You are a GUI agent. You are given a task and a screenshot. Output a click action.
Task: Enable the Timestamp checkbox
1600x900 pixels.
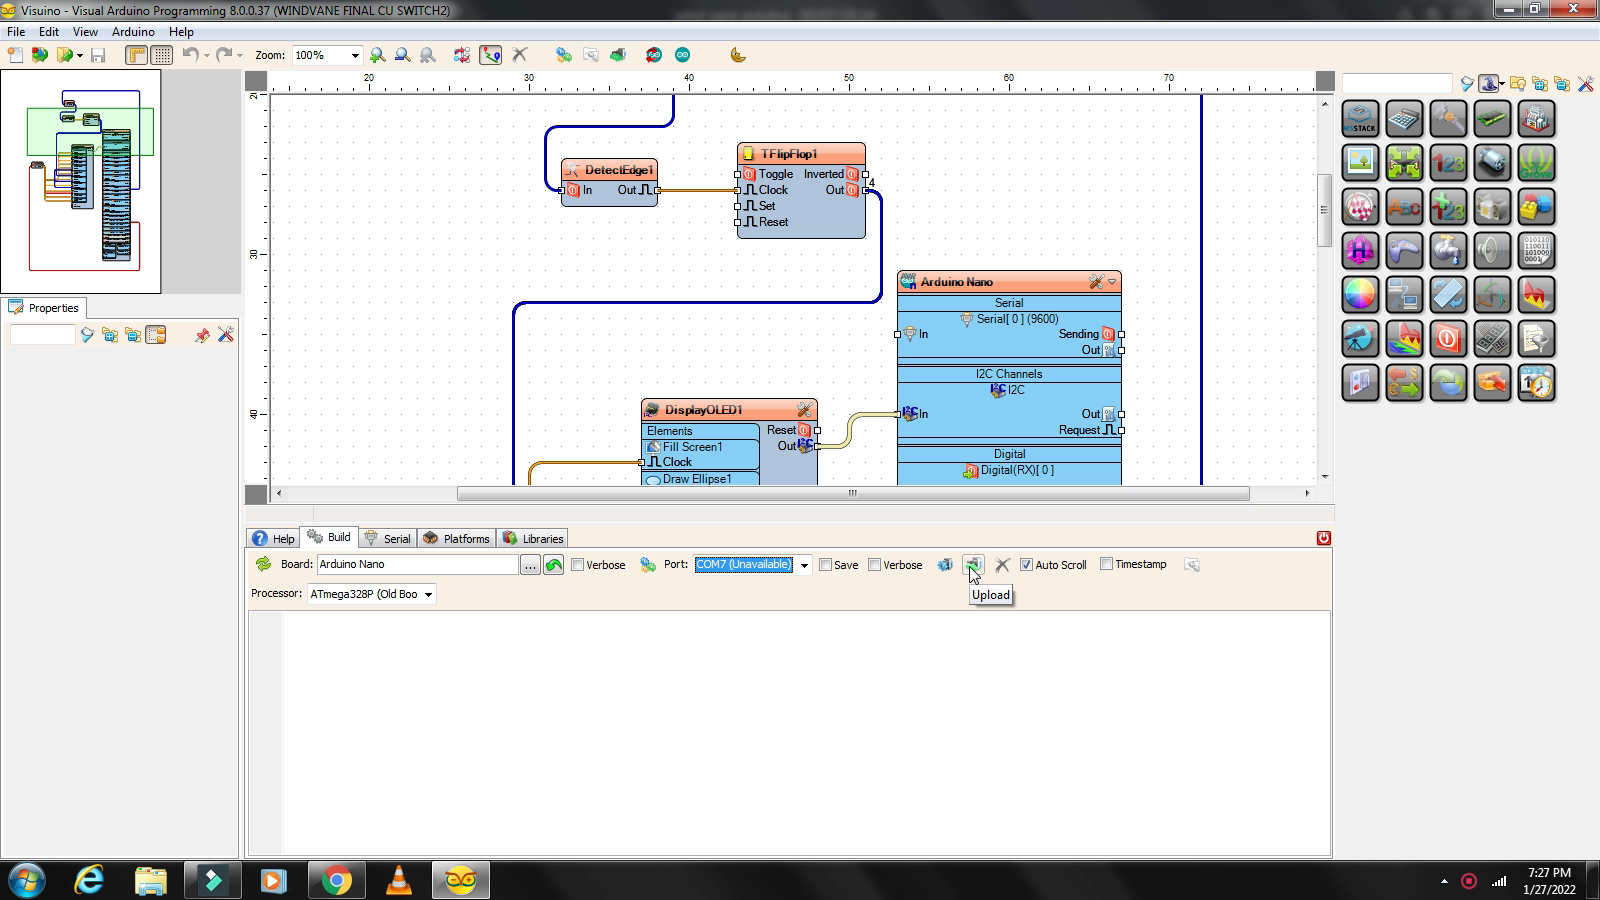1106,565
